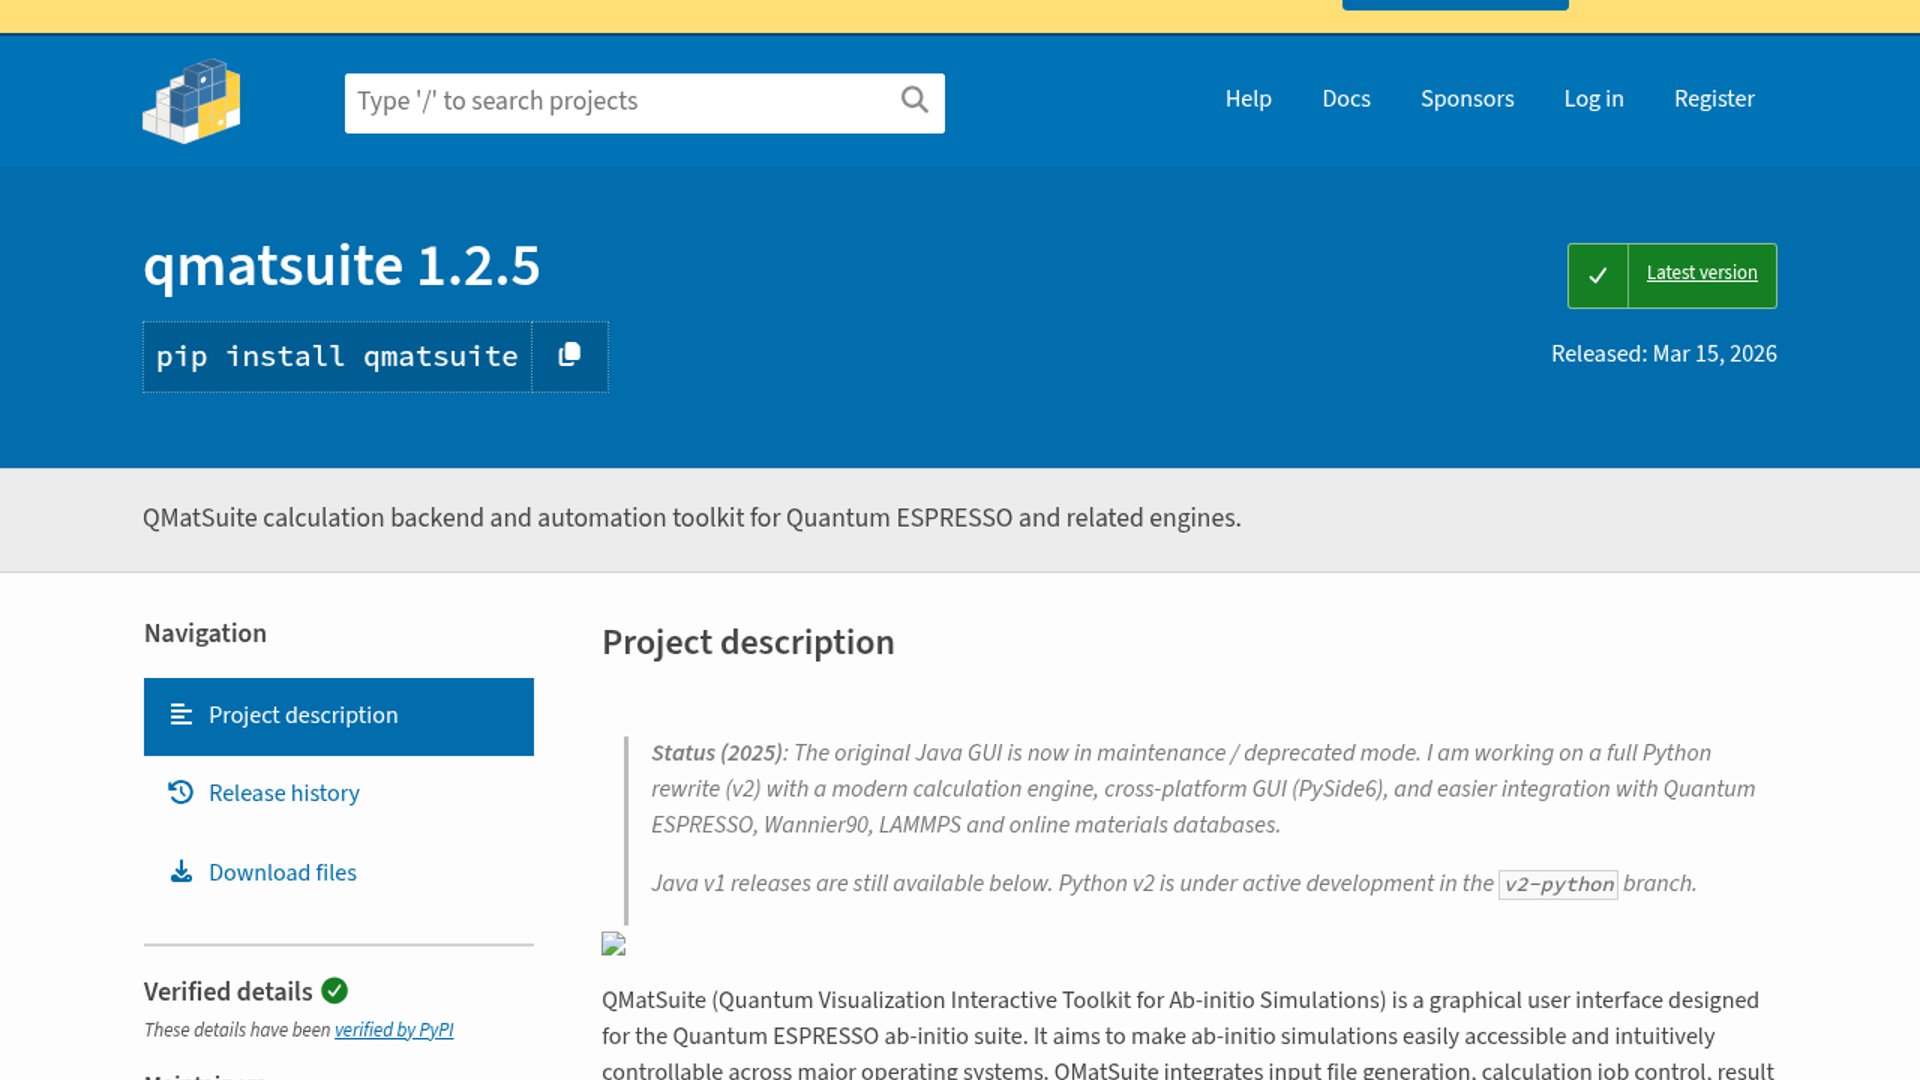Screen dimensions: 1920x1080
Task: Open the Latest version link
Action: coord(1701,273)
